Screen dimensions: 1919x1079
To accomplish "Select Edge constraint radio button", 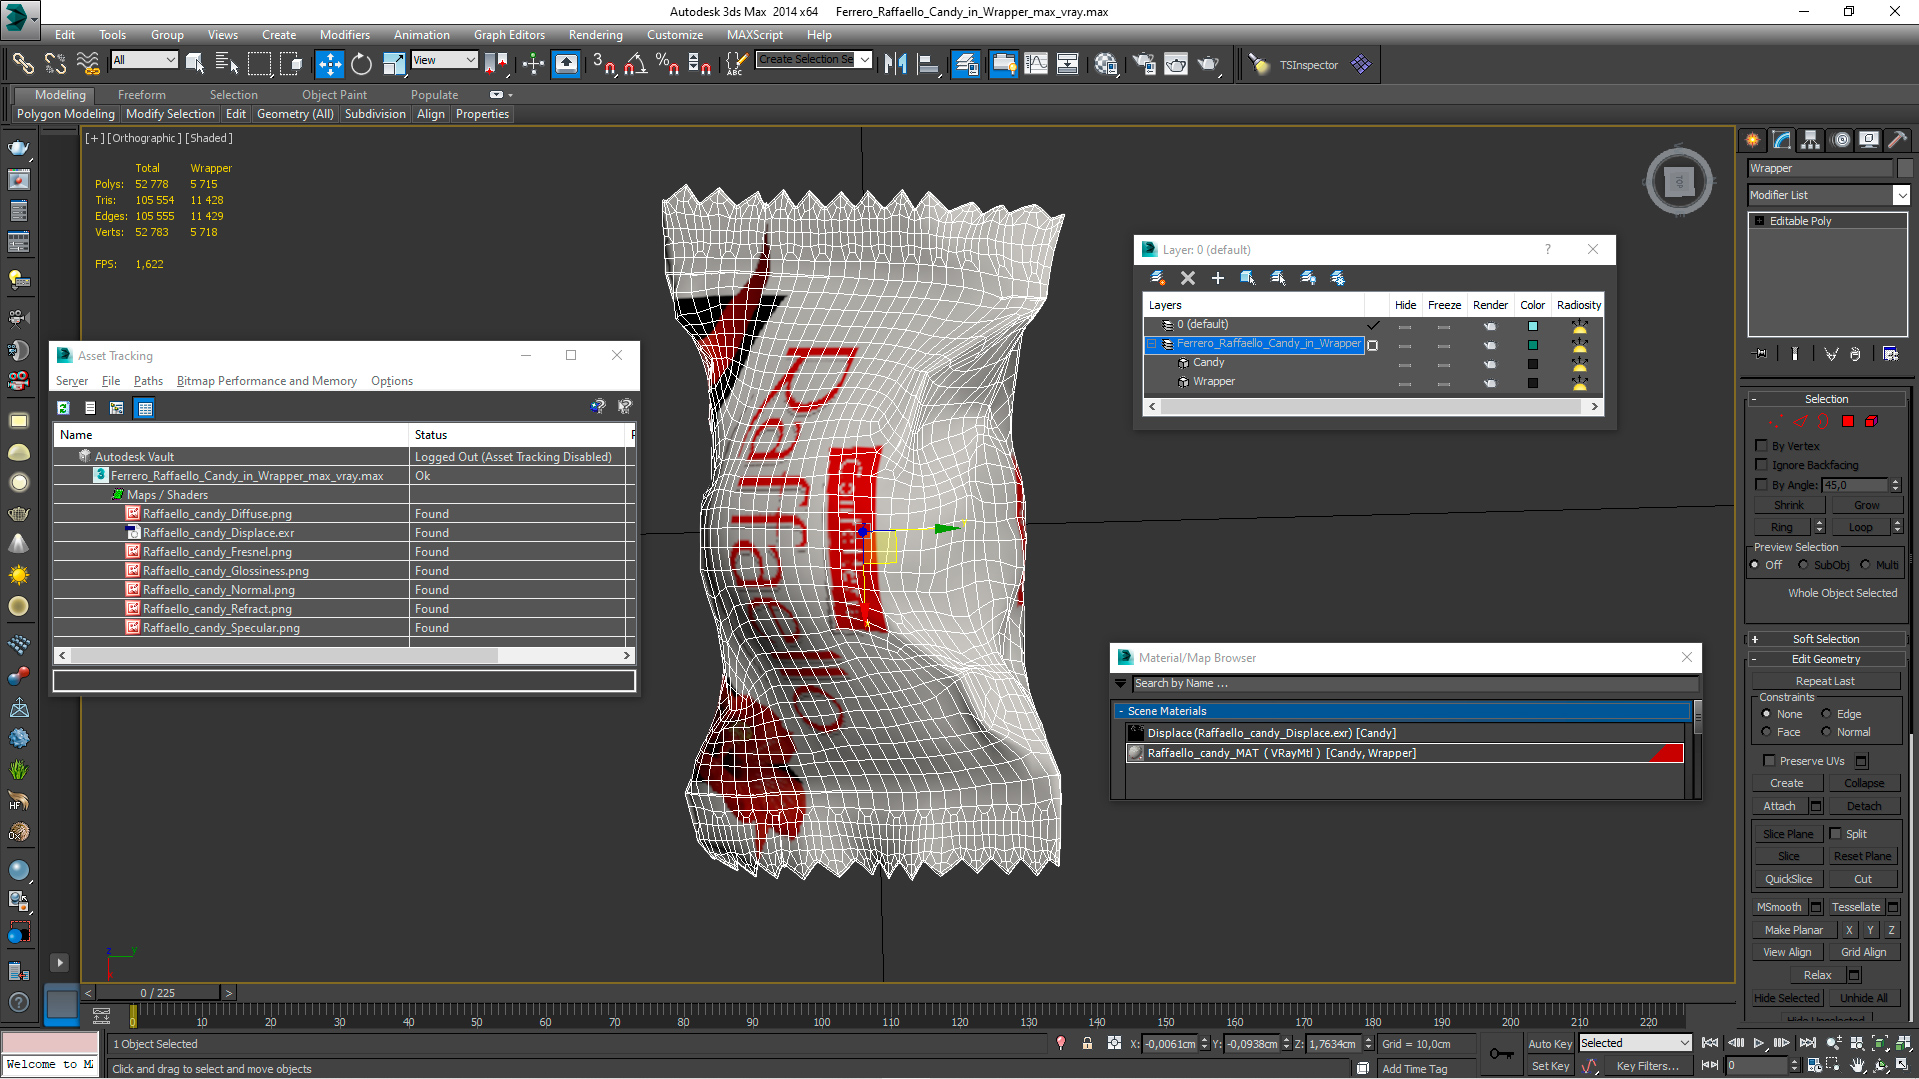I will click(1826, 714).
